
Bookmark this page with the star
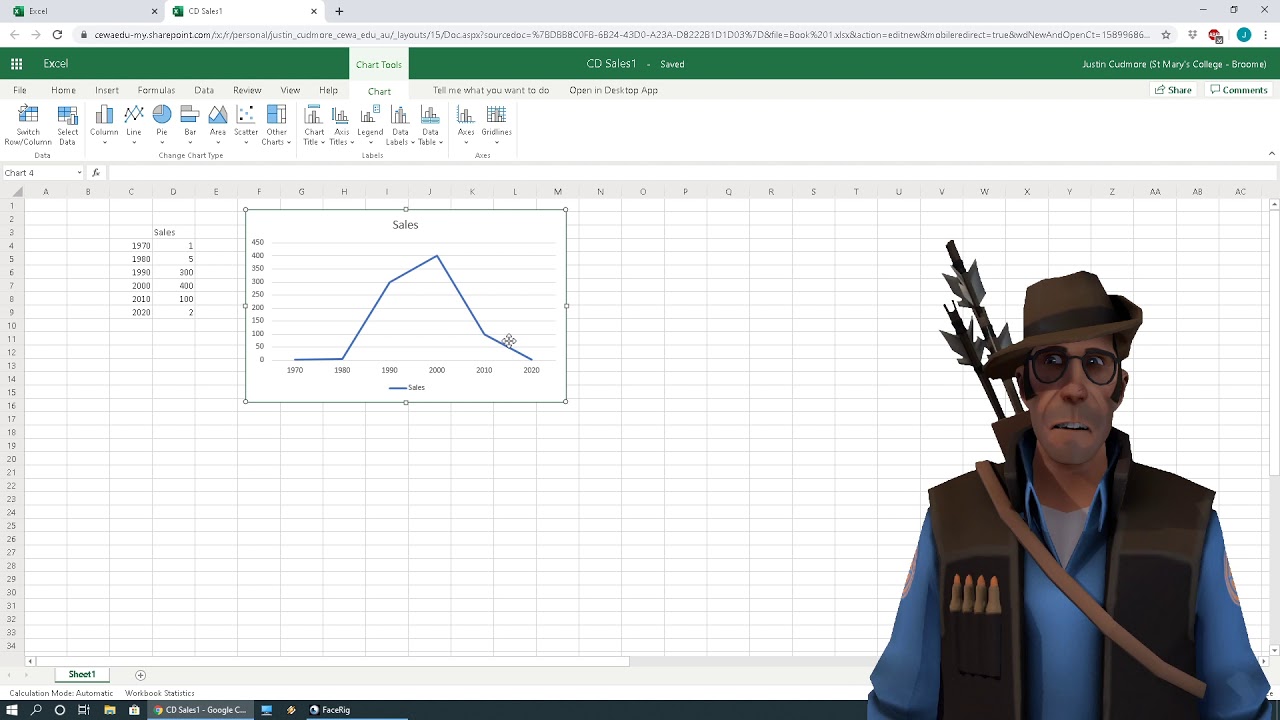[x=1166, y=35]
